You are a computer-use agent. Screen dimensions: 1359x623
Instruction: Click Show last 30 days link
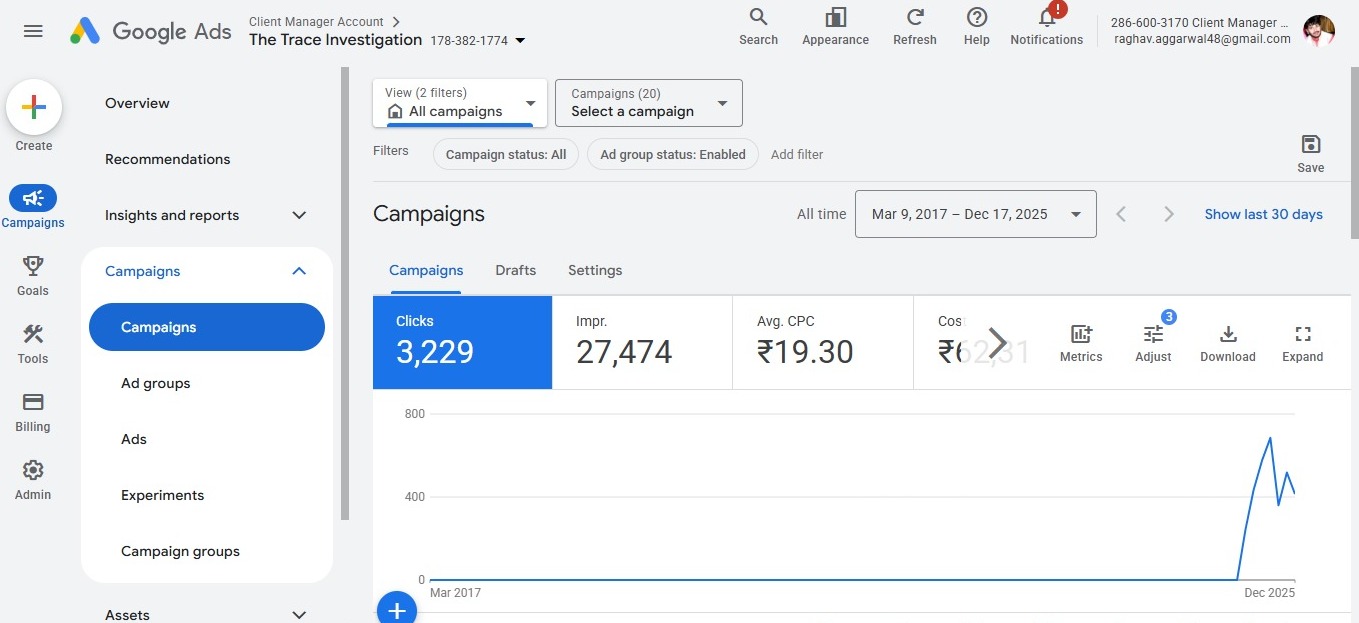(1263, 214)
